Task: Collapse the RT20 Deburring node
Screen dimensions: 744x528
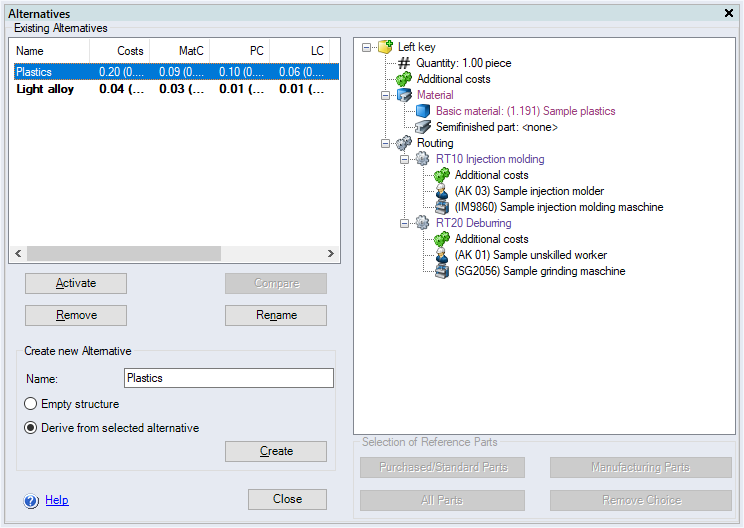Action: pyautogui.click(x=405, y=223)
